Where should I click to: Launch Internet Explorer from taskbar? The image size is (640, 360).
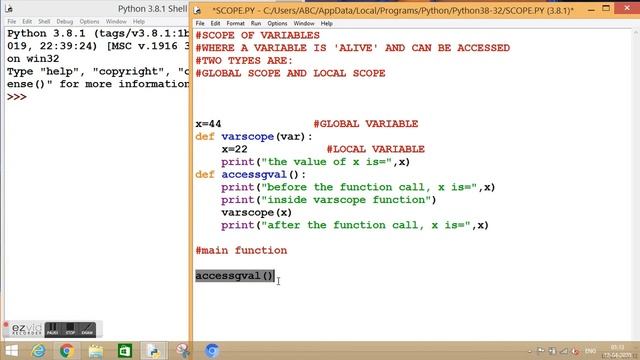pos(39,351)
